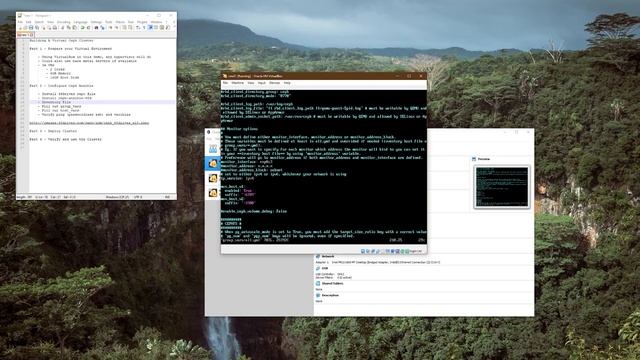Open the Shared Folders section header
This screenshot has width=640, height=360.
tap(332, 283)
